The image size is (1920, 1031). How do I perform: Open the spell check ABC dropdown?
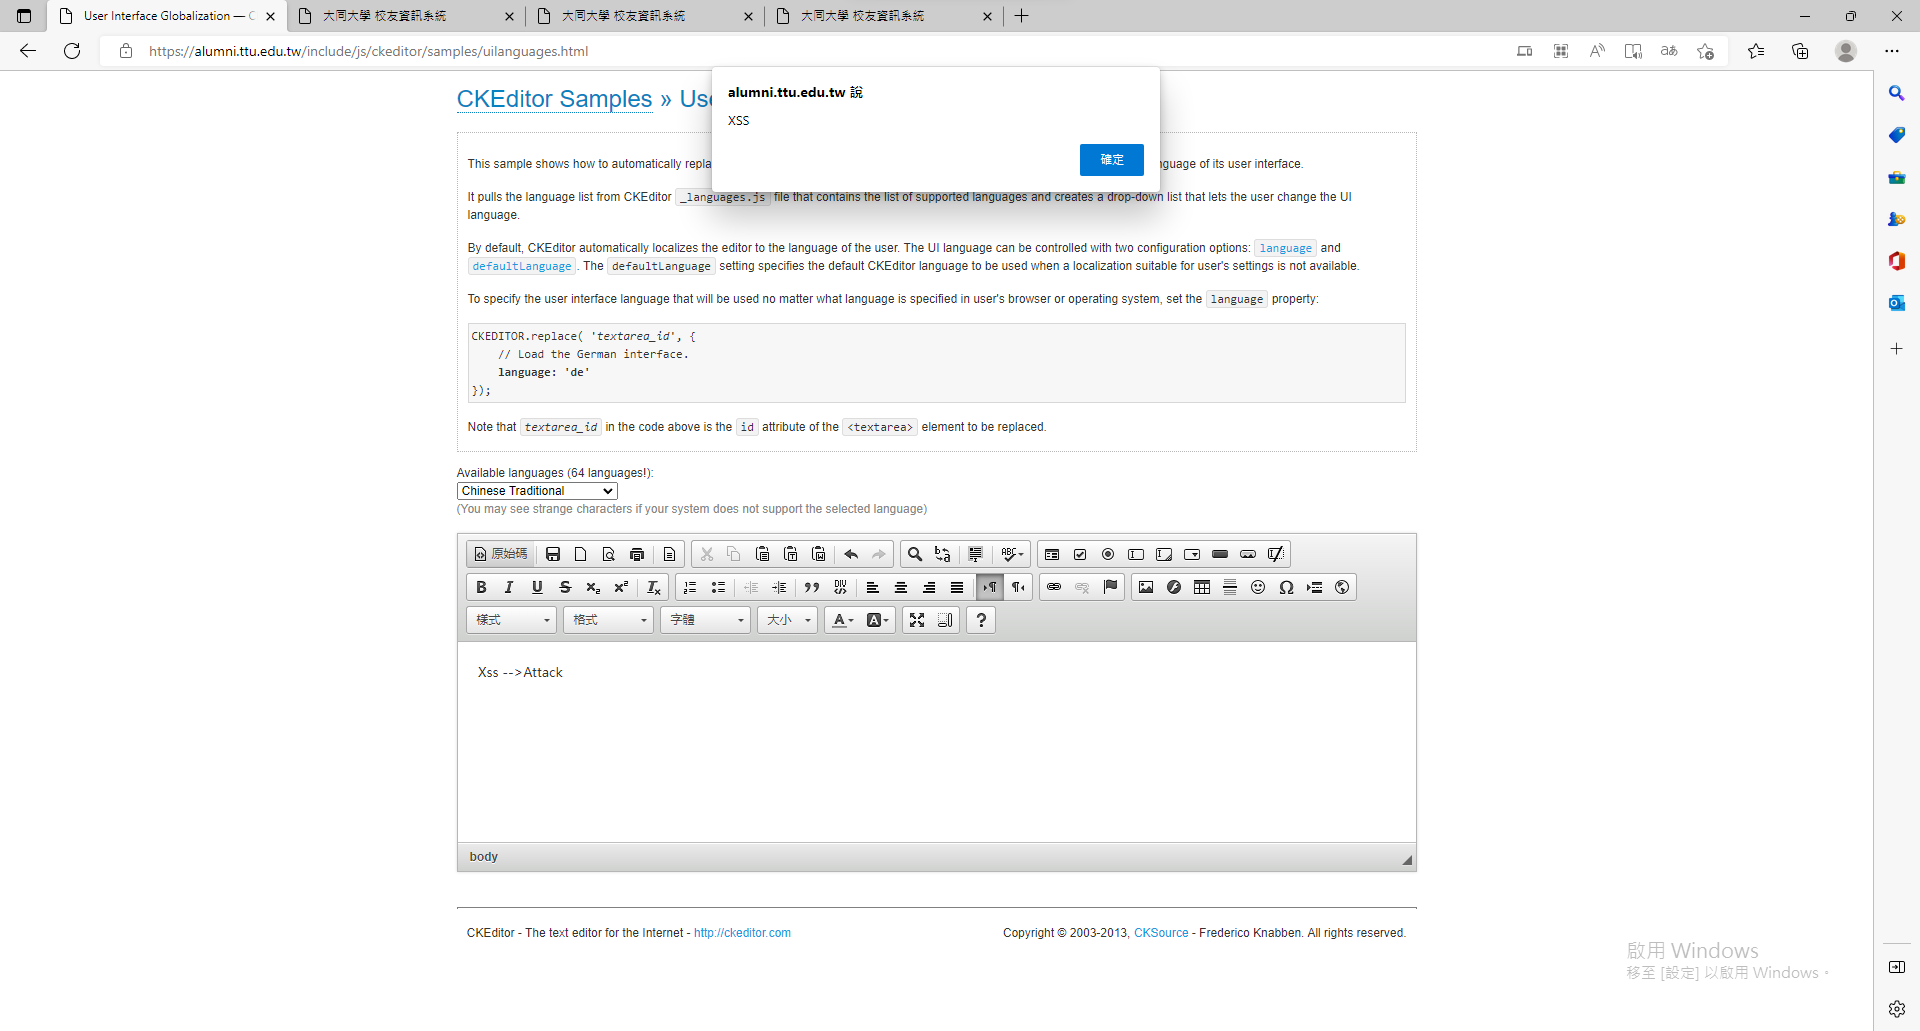1012,554
